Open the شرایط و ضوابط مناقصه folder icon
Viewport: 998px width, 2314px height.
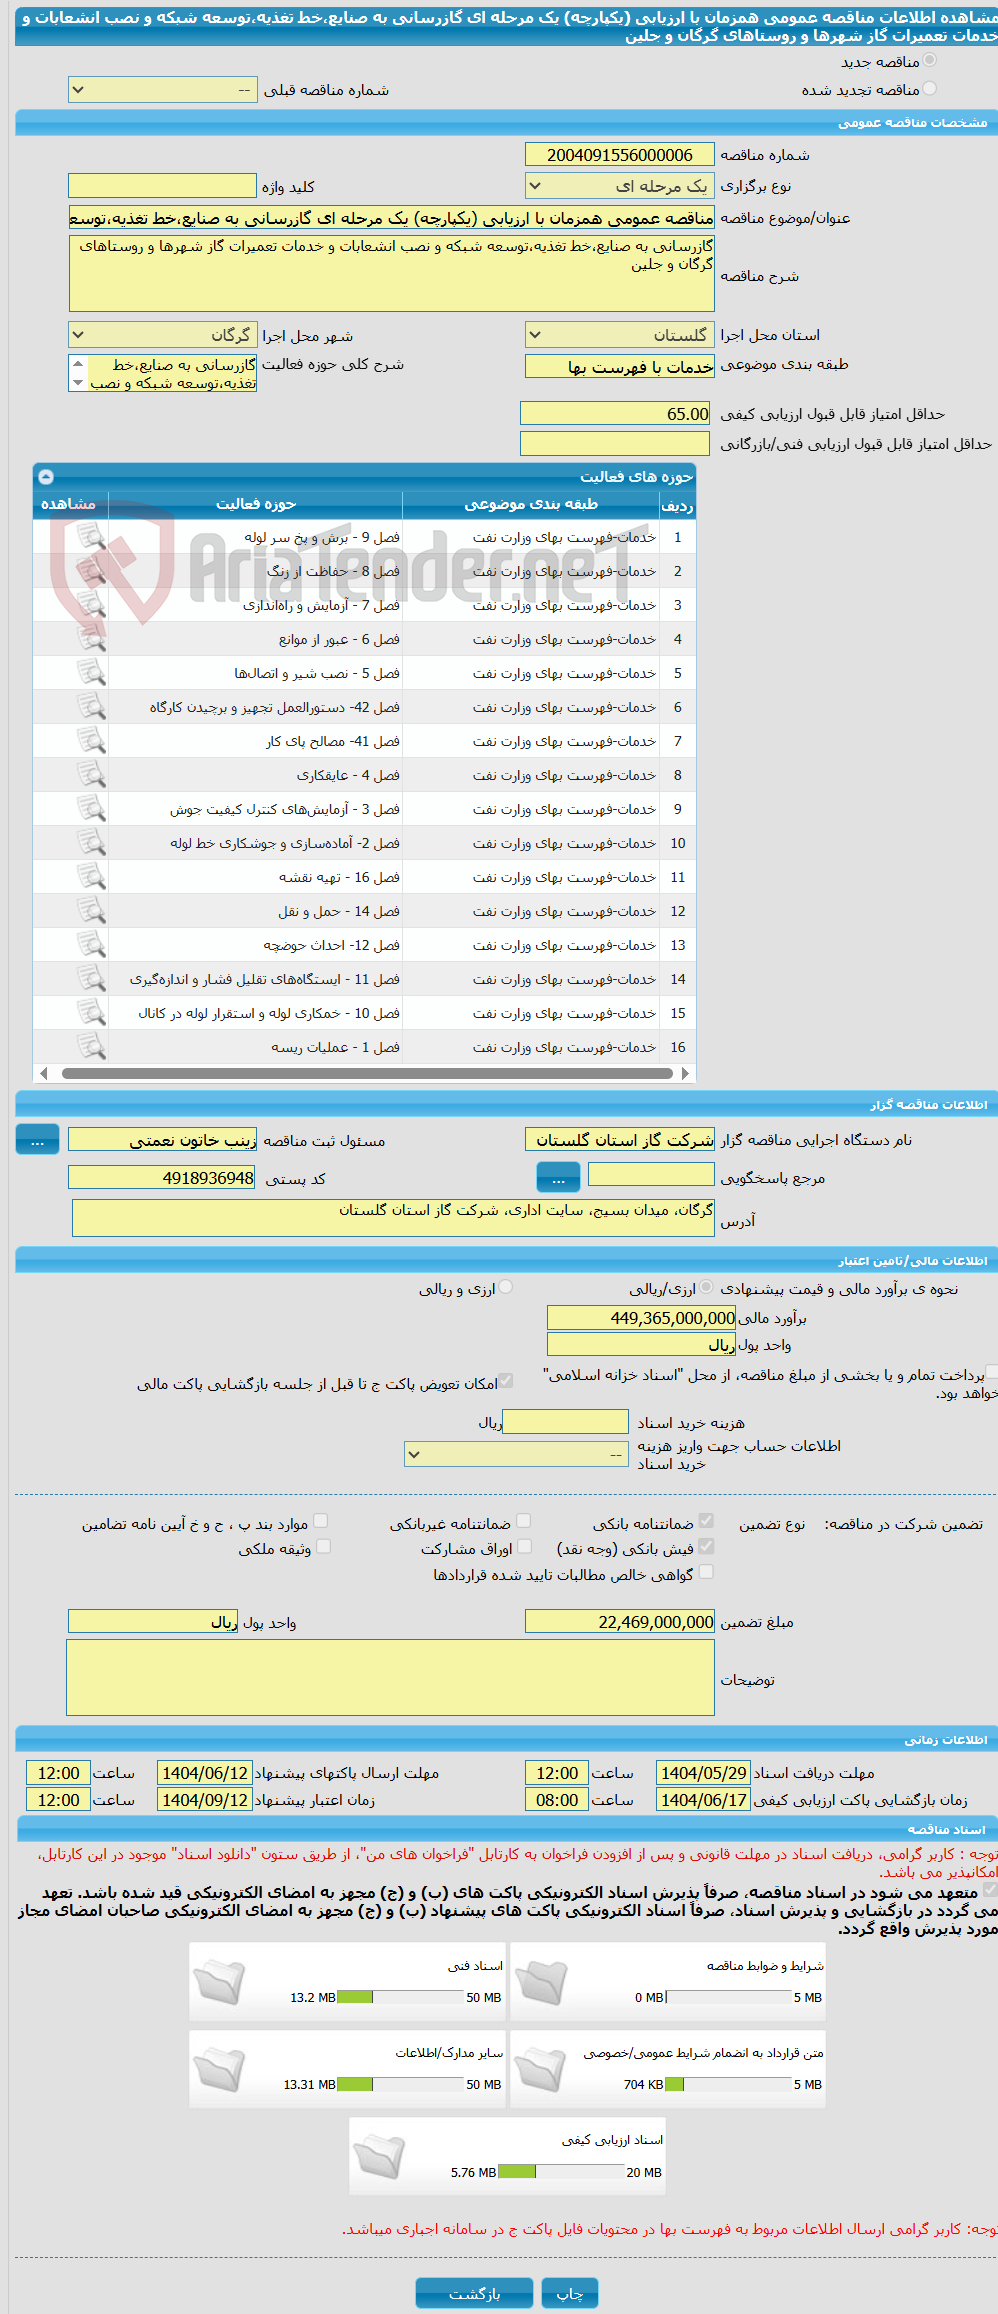pos(541,1981)
